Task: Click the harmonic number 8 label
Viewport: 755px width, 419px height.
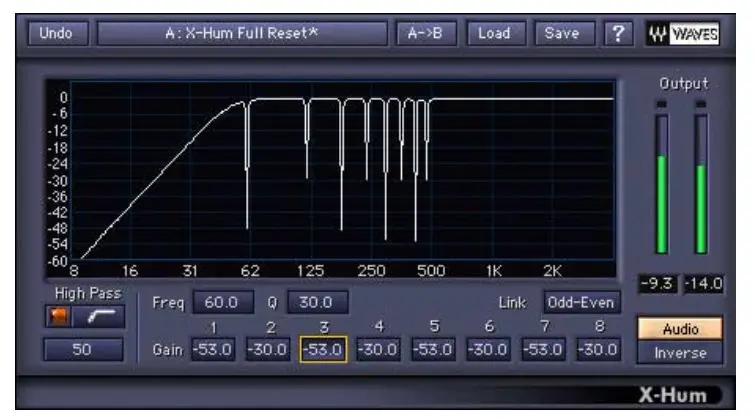Action: pos(599,326)
